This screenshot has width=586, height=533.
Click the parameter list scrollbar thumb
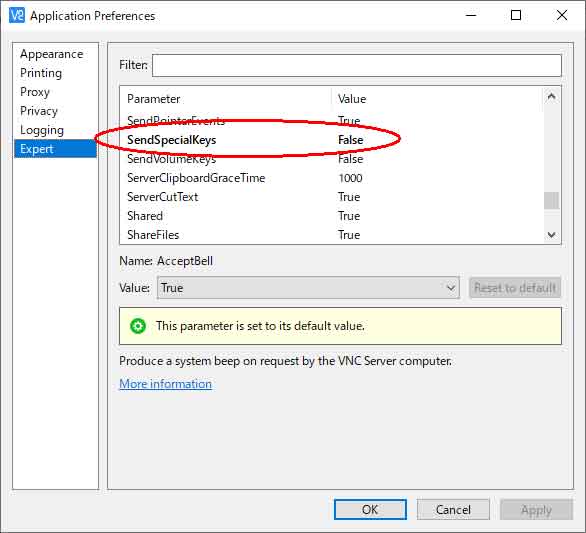[551, 201]
